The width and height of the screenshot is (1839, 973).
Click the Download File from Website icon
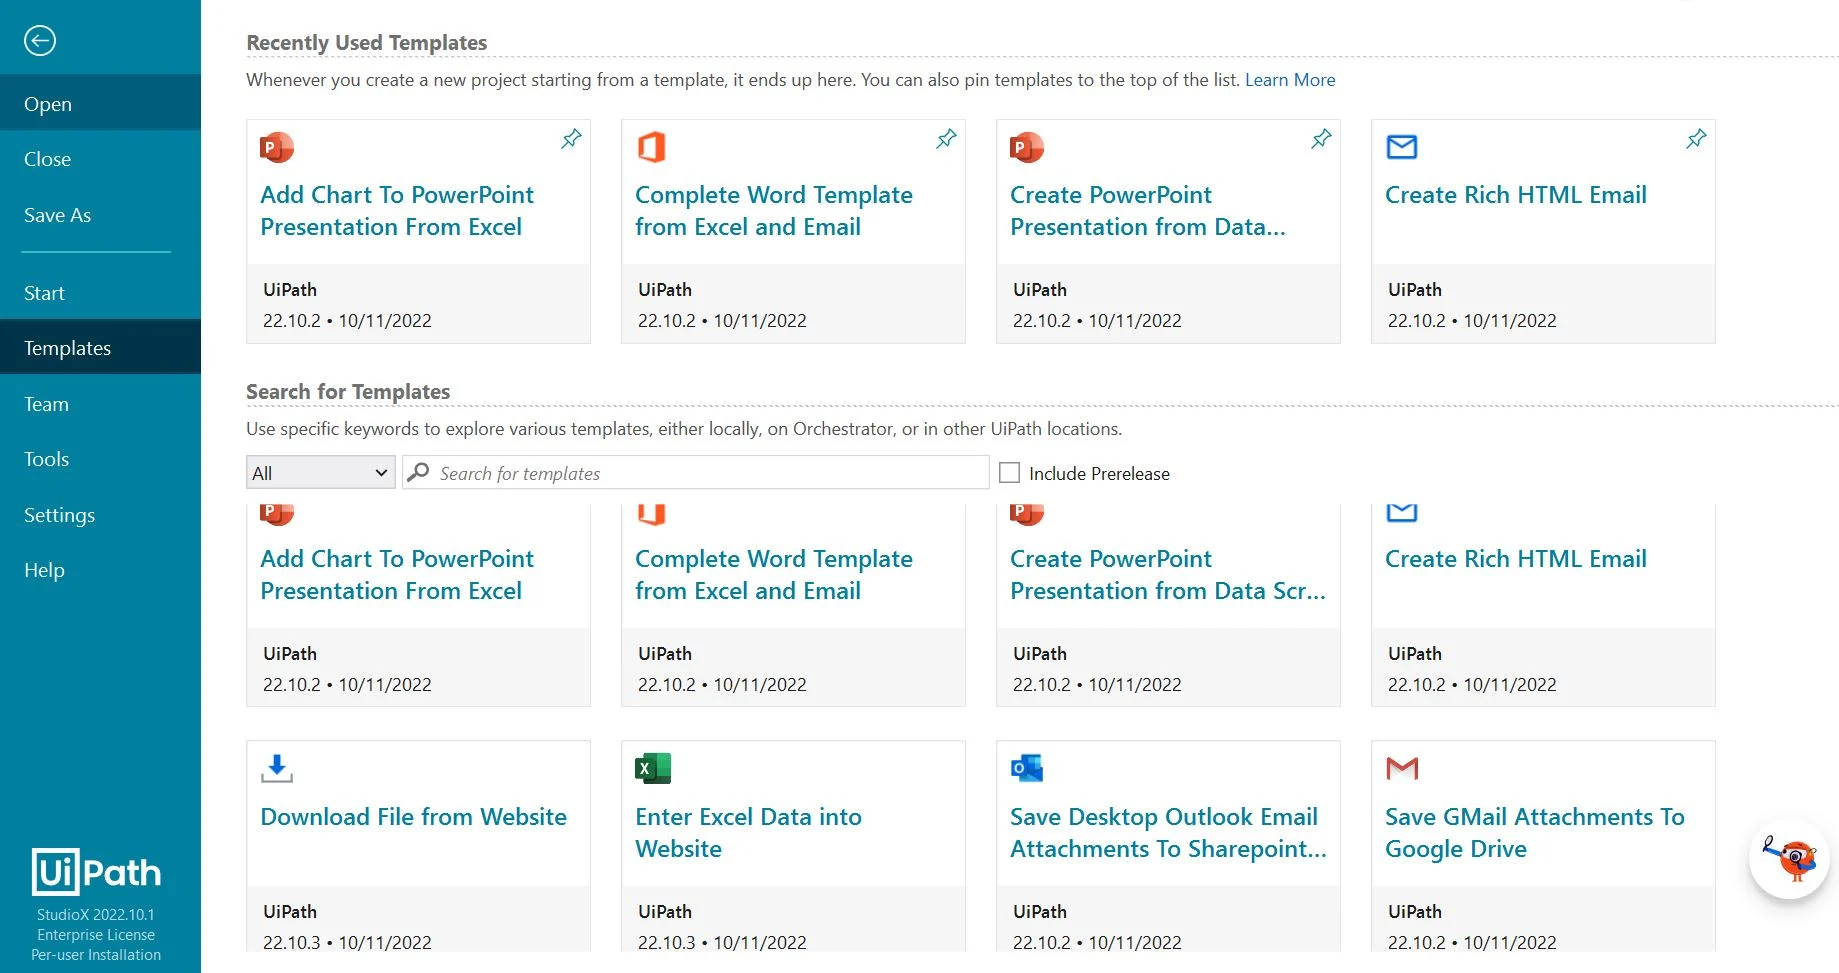point(277,768)
